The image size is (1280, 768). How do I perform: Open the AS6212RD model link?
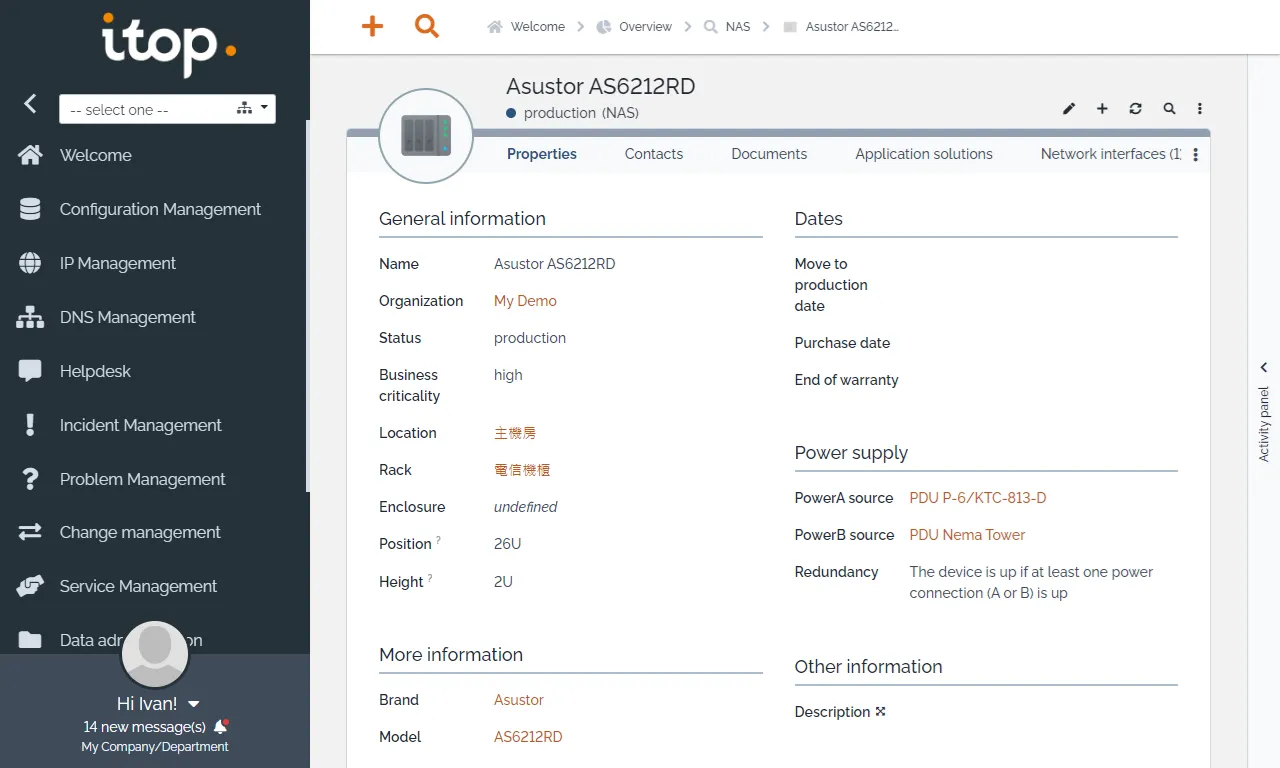point(528,737)
